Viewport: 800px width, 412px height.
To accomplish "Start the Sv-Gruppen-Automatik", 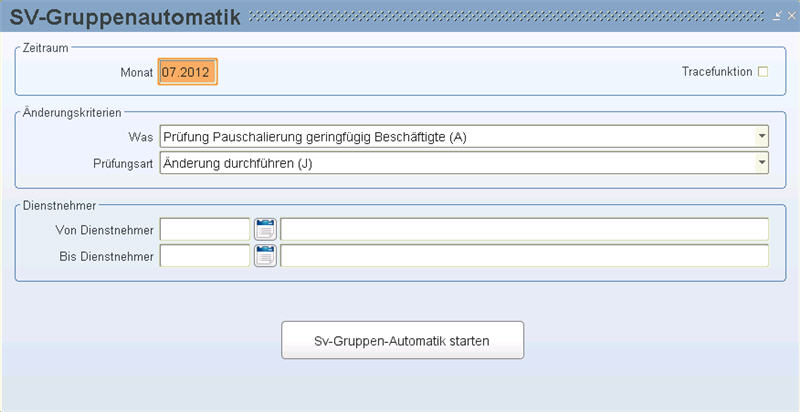I will (x=403, y=340).
